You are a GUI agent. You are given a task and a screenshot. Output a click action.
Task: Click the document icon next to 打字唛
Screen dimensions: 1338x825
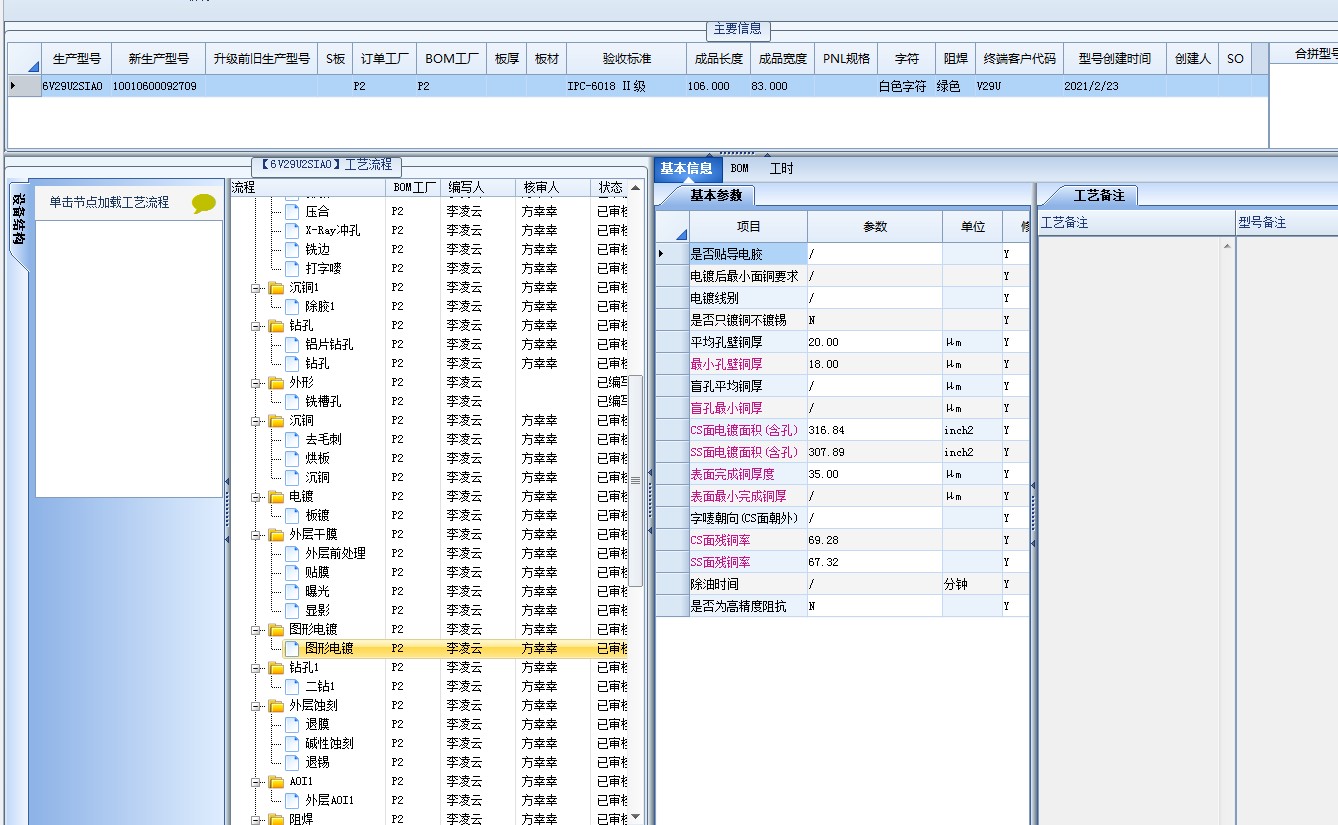click(x=292, y=269)
